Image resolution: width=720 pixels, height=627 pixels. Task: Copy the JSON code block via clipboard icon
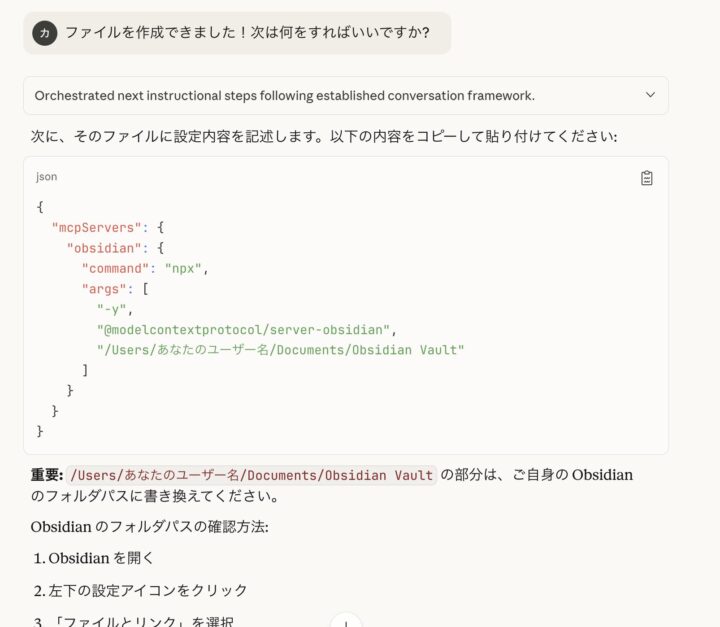click(646, 178)
